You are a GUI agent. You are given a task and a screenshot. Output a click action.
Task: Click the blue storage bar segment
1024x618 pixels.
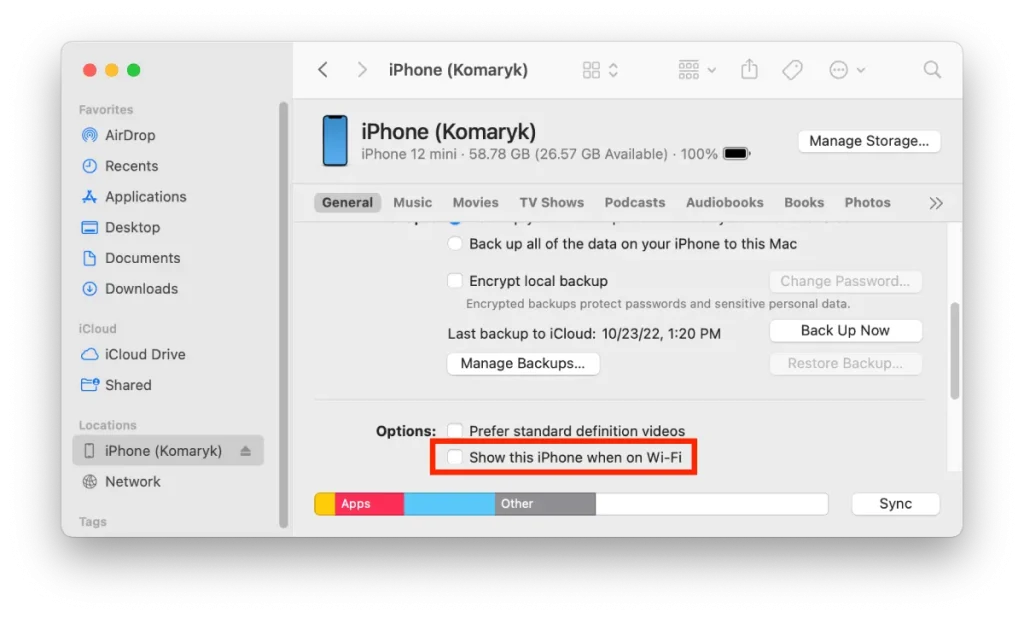(449, 504)
